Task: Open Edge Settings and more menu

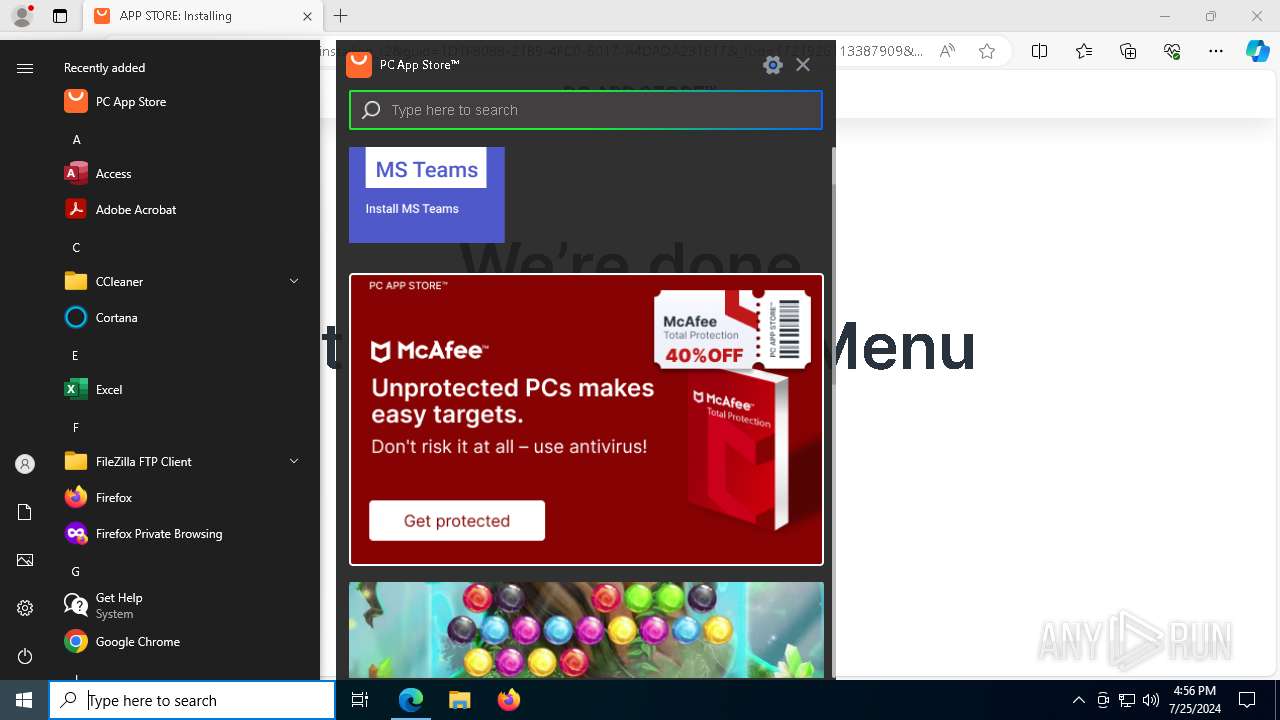Action: (x=1216, y=51)
